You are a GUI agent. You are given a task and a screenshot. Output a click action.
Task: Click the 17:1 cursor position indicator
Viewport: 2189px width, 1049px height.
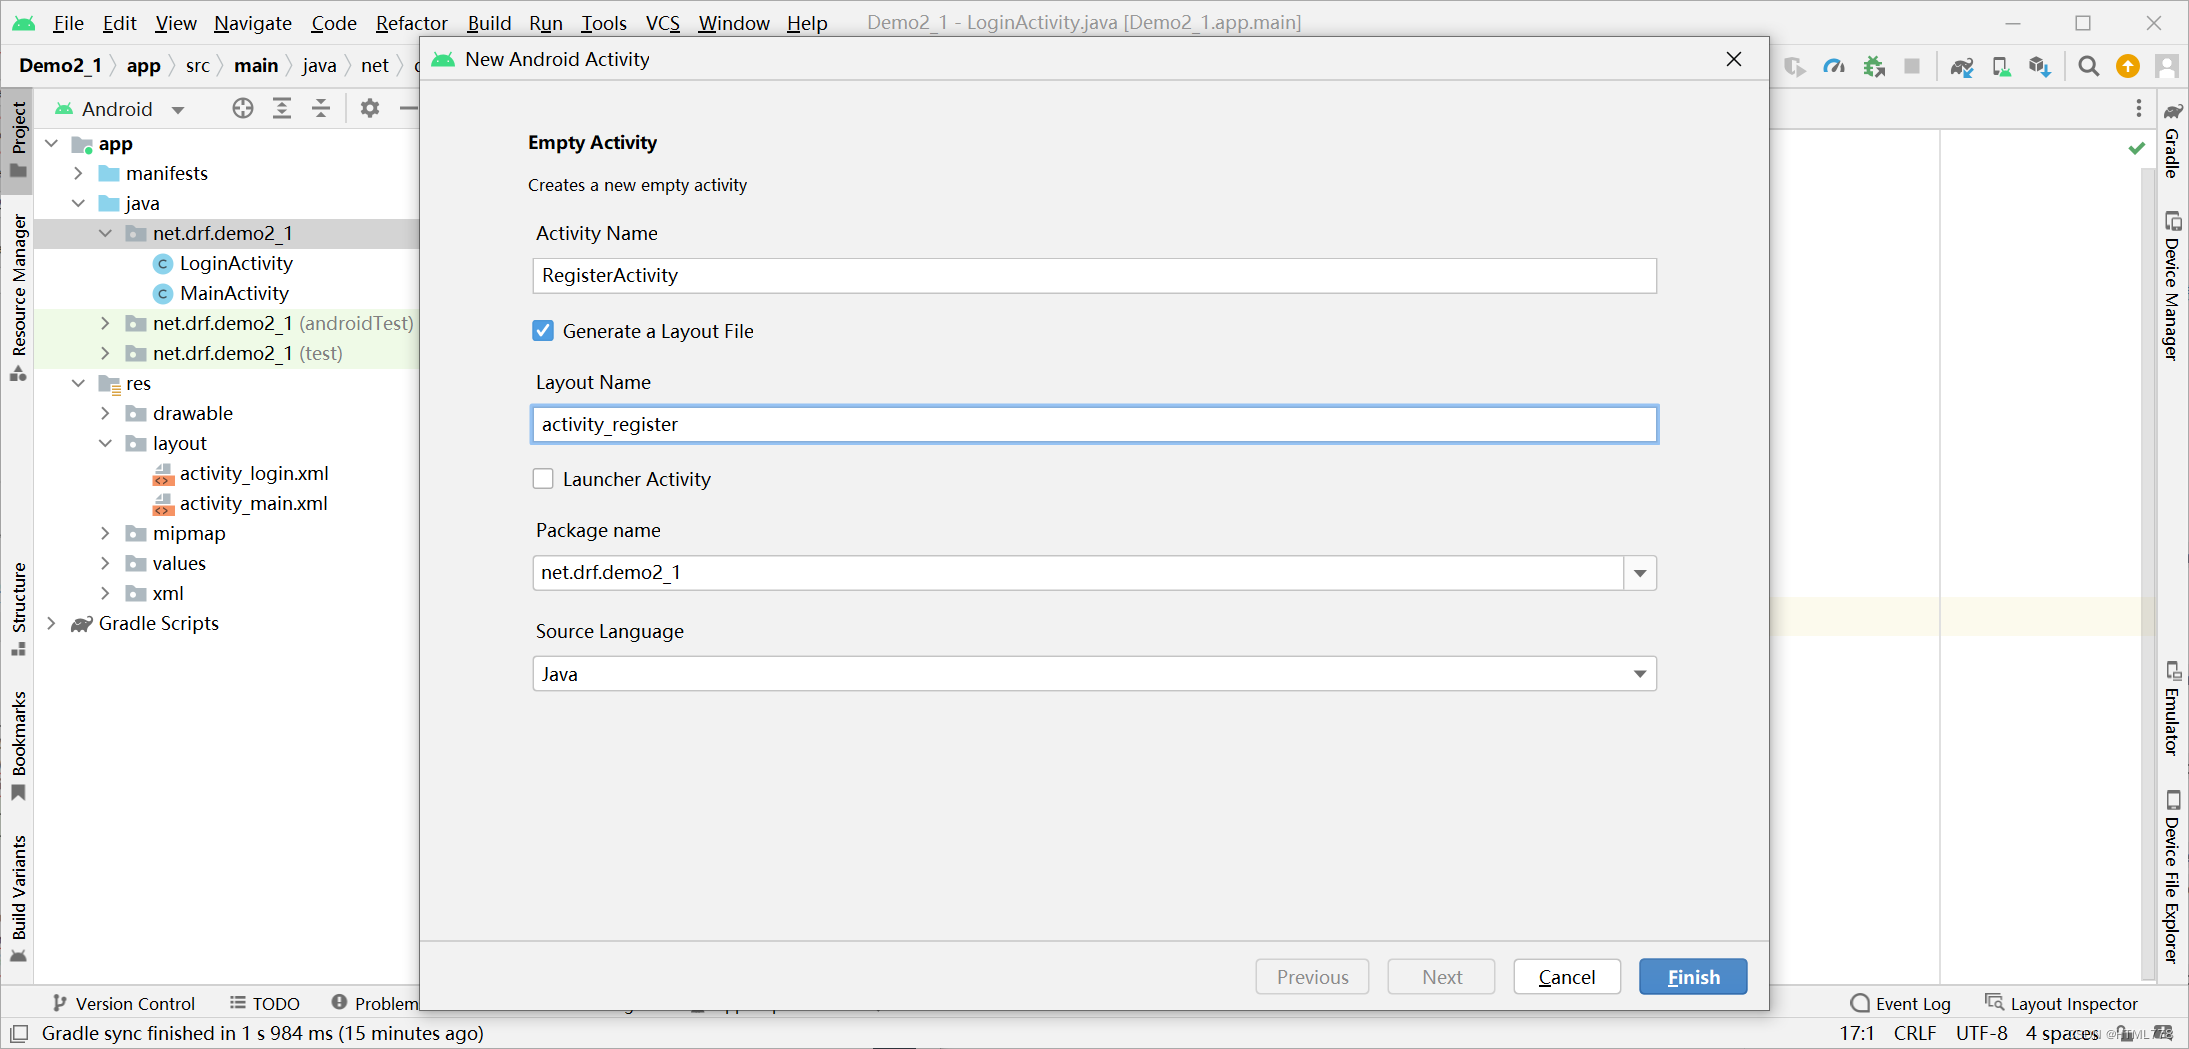(1857, 1033)
